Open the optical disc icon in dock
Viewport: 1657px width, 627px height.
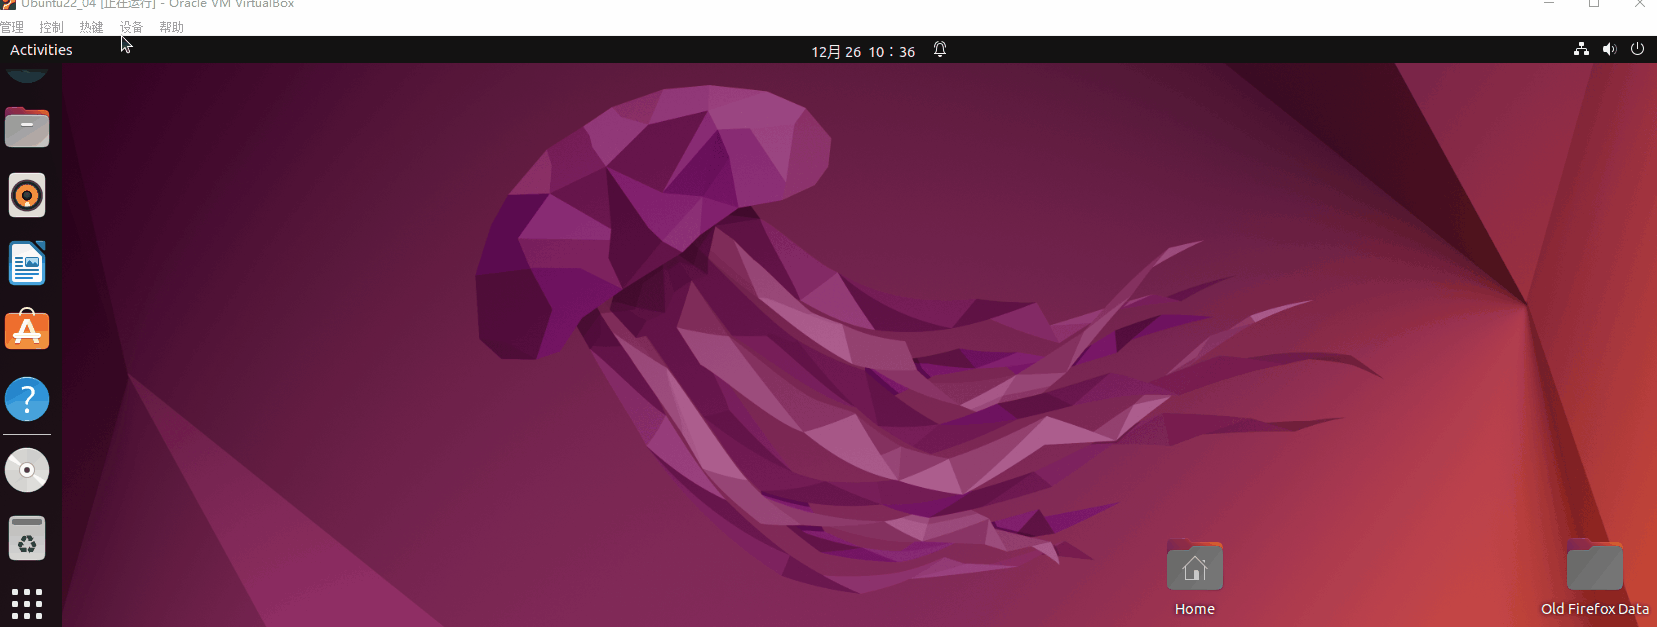point(27,469)
